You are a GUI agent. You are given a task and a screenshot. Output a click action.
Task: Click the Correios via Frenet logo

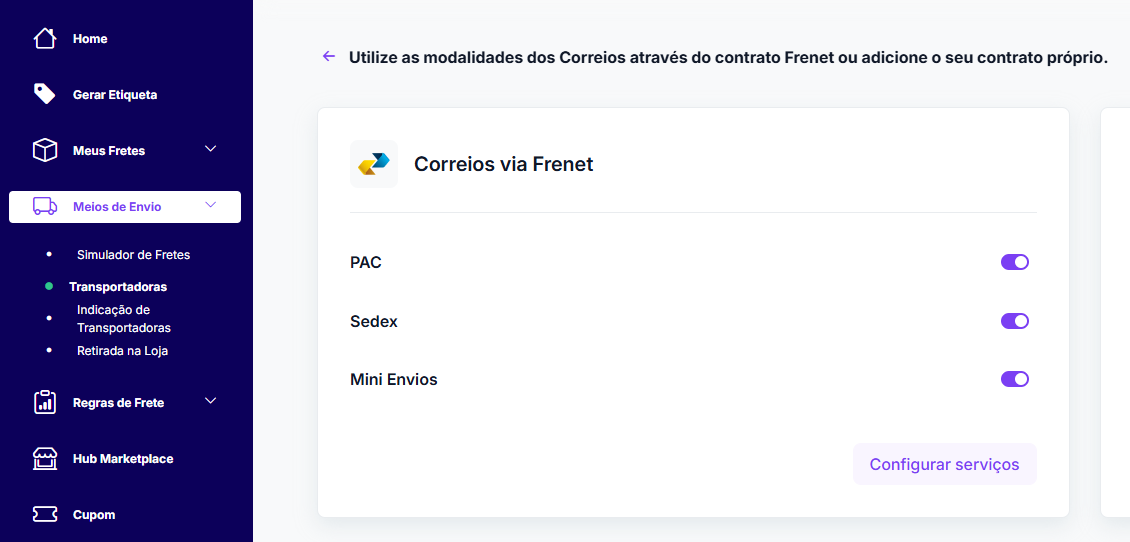[x=374, y=164]
